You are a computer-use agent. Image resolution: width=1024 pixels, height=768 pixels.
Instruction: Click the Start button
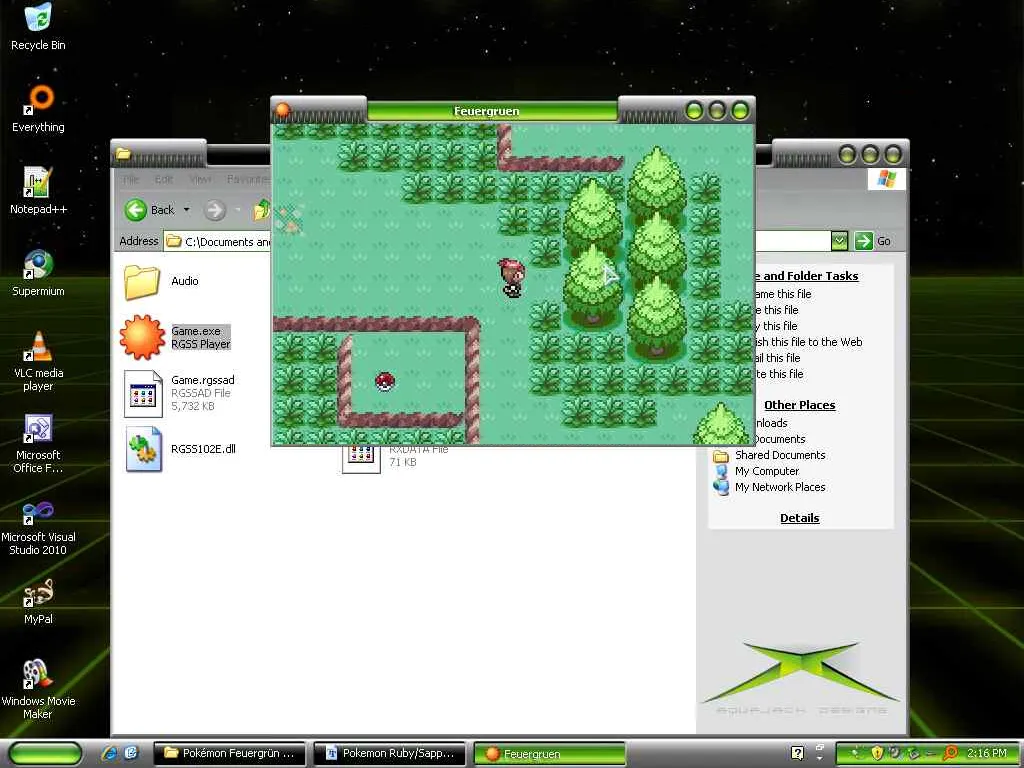46,753
